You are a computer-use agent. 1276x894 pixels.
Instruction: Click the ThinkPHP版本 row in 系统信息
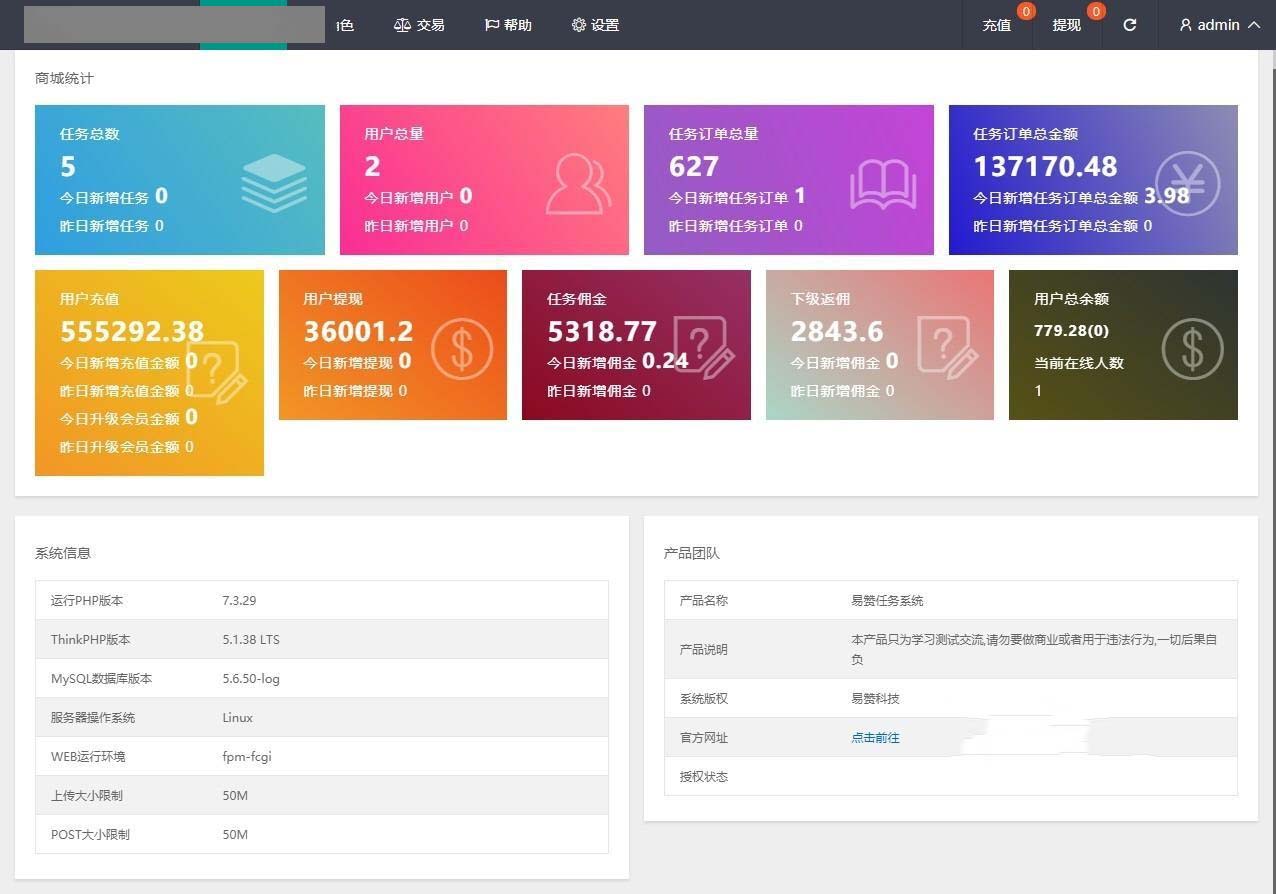pyautogui.click(x=321, y=639)
